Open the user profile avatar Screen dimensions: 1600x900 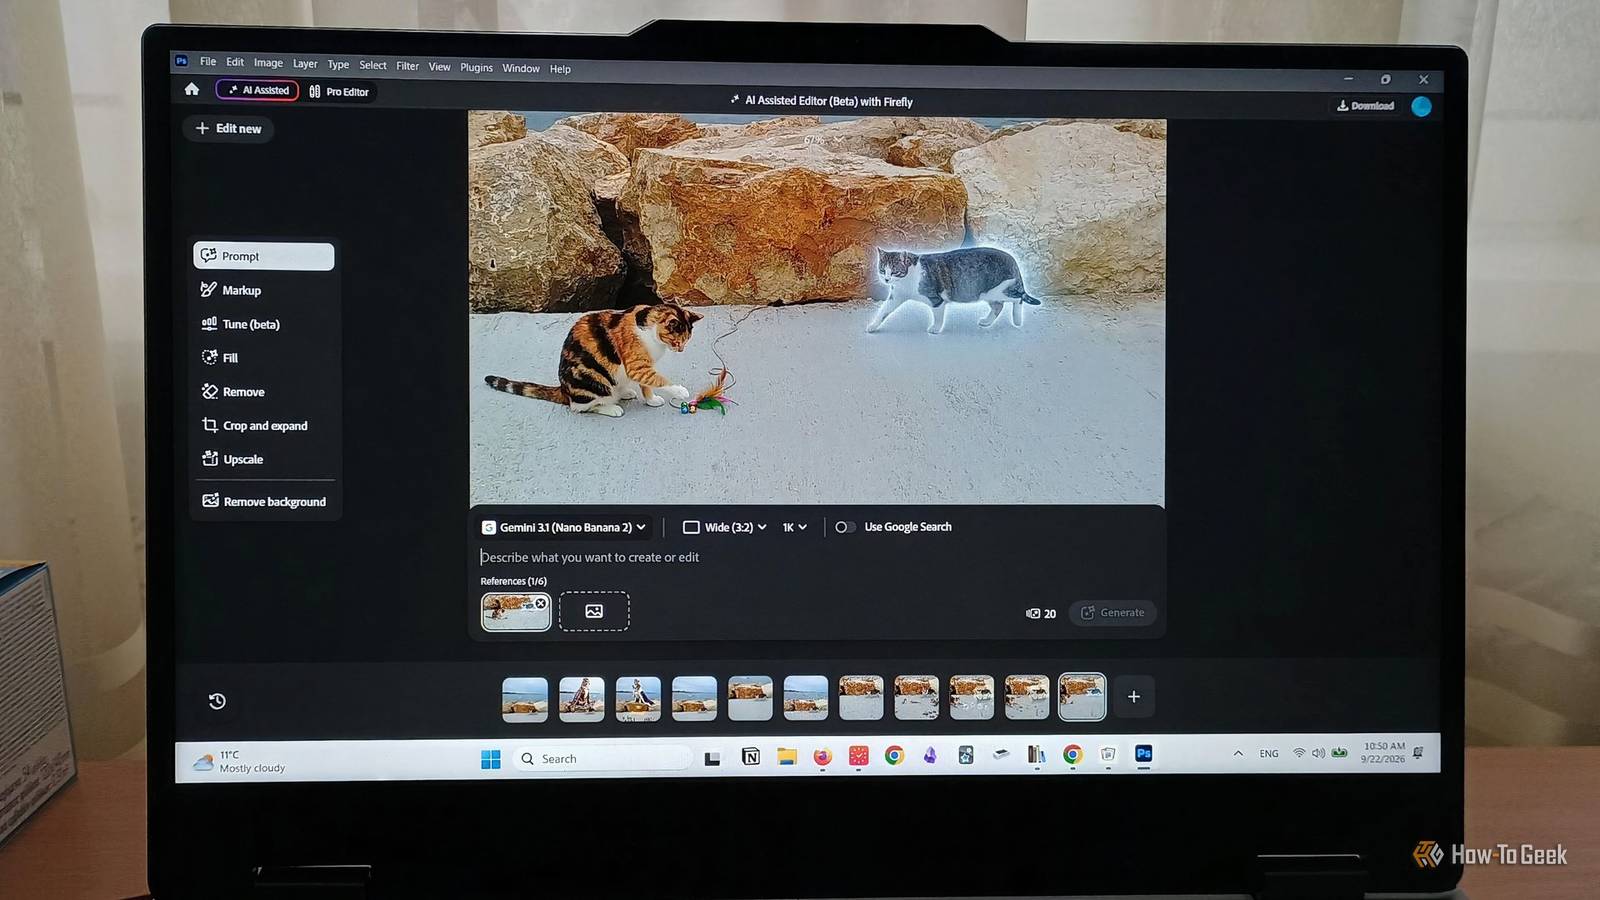coord(1421,106)
